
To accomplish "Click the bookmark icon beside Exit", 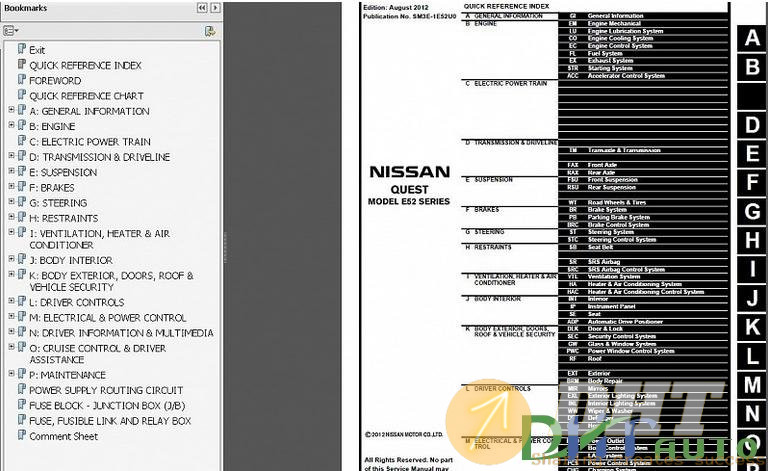I will [22, 49].
